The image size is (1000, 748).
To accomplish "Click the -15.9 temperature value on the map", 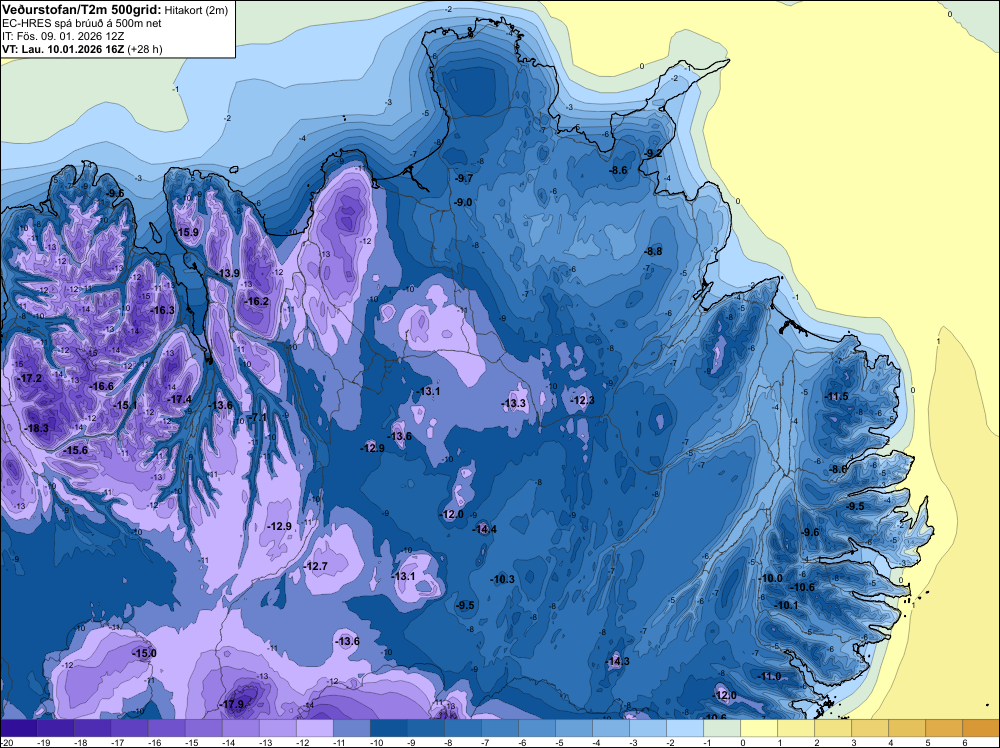I will (x=187, y=232).
